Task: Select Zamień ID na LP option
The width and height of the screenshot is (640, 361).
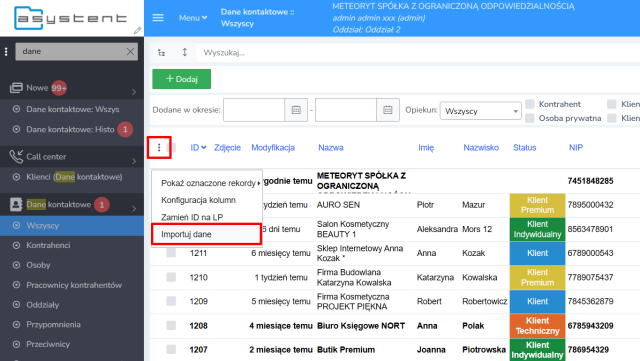Action: click(192, 217)
